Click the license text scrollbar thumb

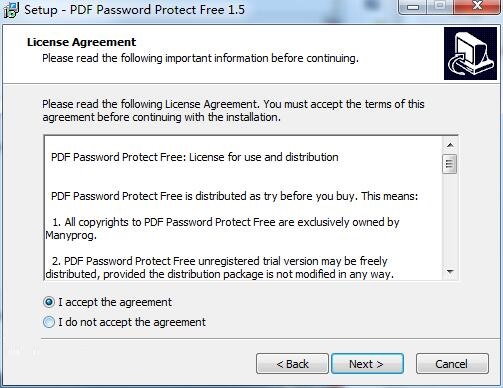pyautogui.click(x=450, y=164)
